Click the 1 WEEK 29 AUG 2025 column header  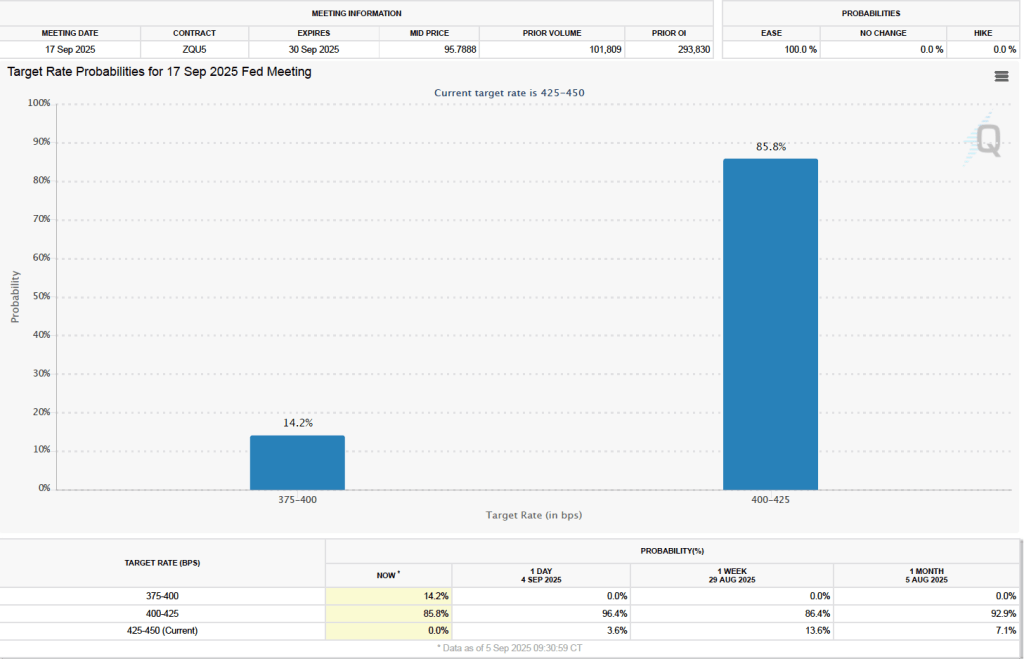[731, 574]
